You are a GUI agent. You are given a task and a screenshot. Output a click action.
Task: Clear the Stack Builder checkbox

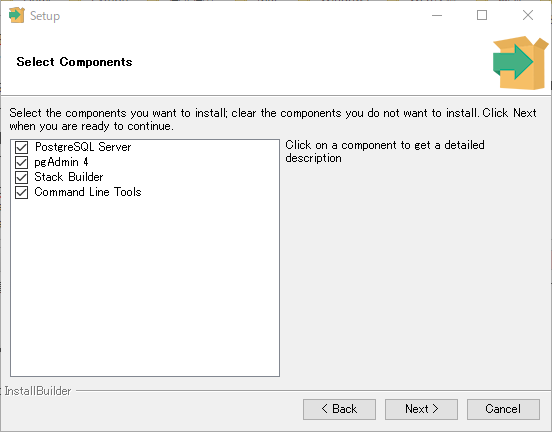pos(21,177)
